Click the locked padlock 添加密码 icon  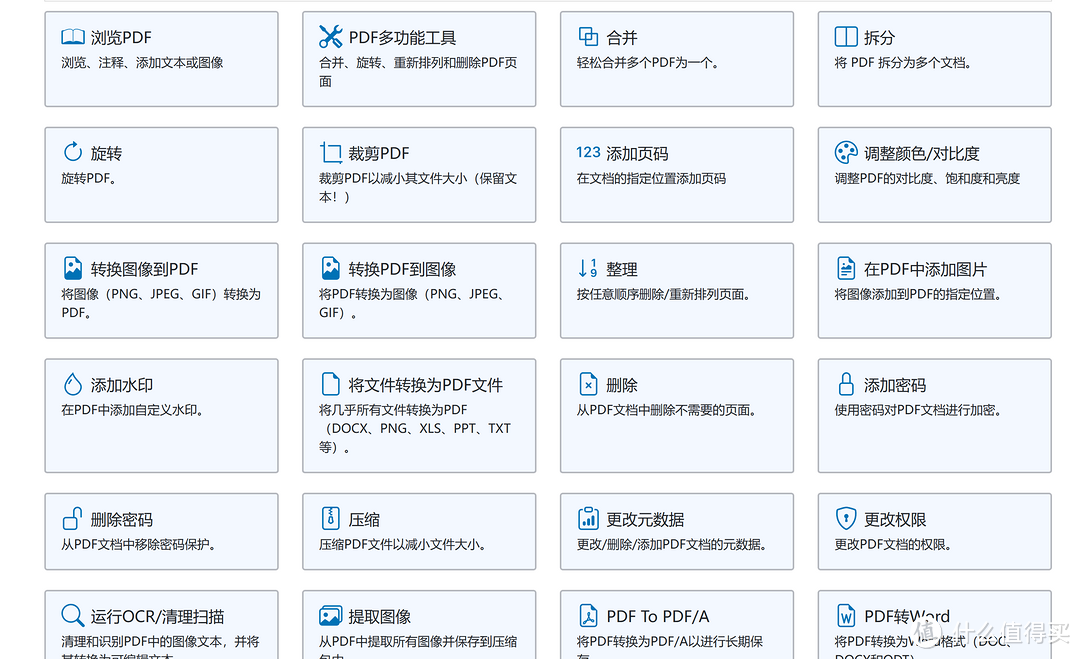point(846,384)
